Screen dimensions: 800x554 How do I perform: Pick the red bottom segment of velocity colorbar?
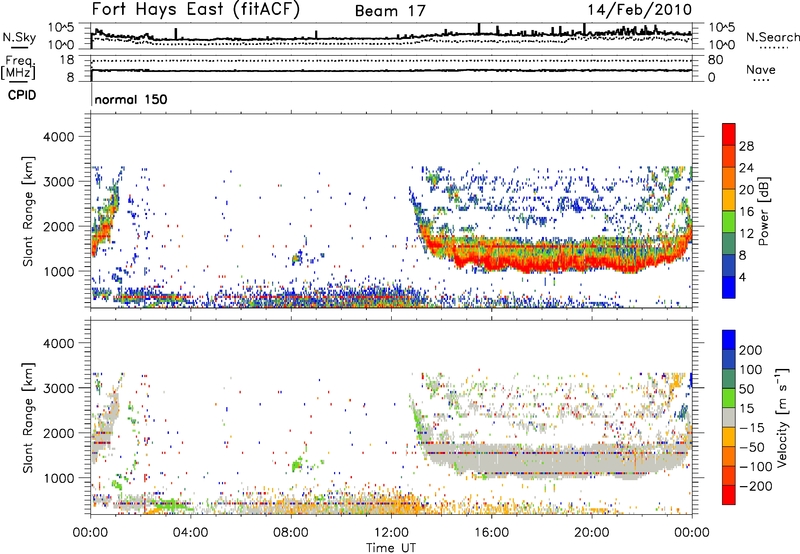click(729, 495)
